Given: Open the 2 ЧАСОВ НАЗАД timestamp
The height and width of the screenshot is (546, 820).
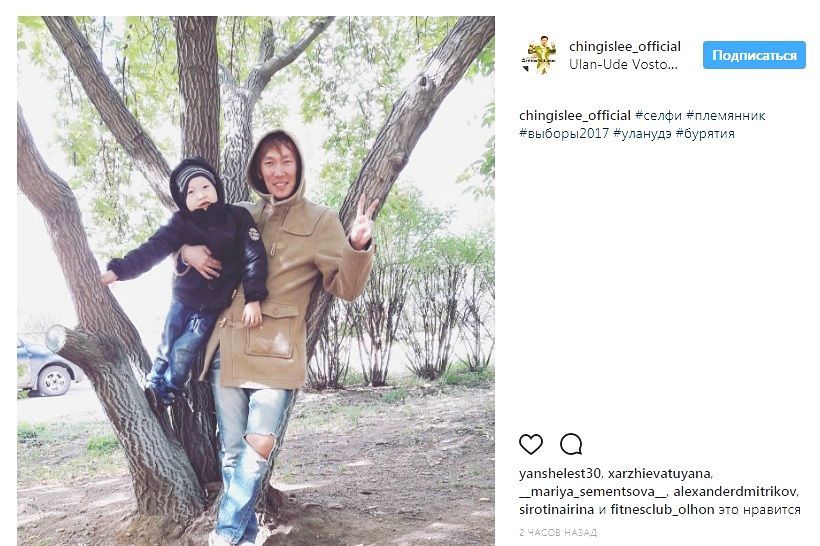Looking at the screenshot, I should pos(558,532).
